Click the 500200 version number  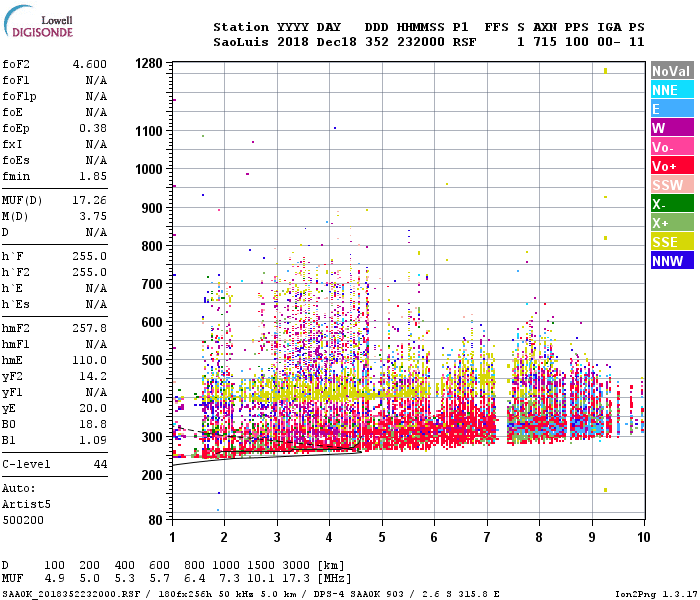(23, 521)
